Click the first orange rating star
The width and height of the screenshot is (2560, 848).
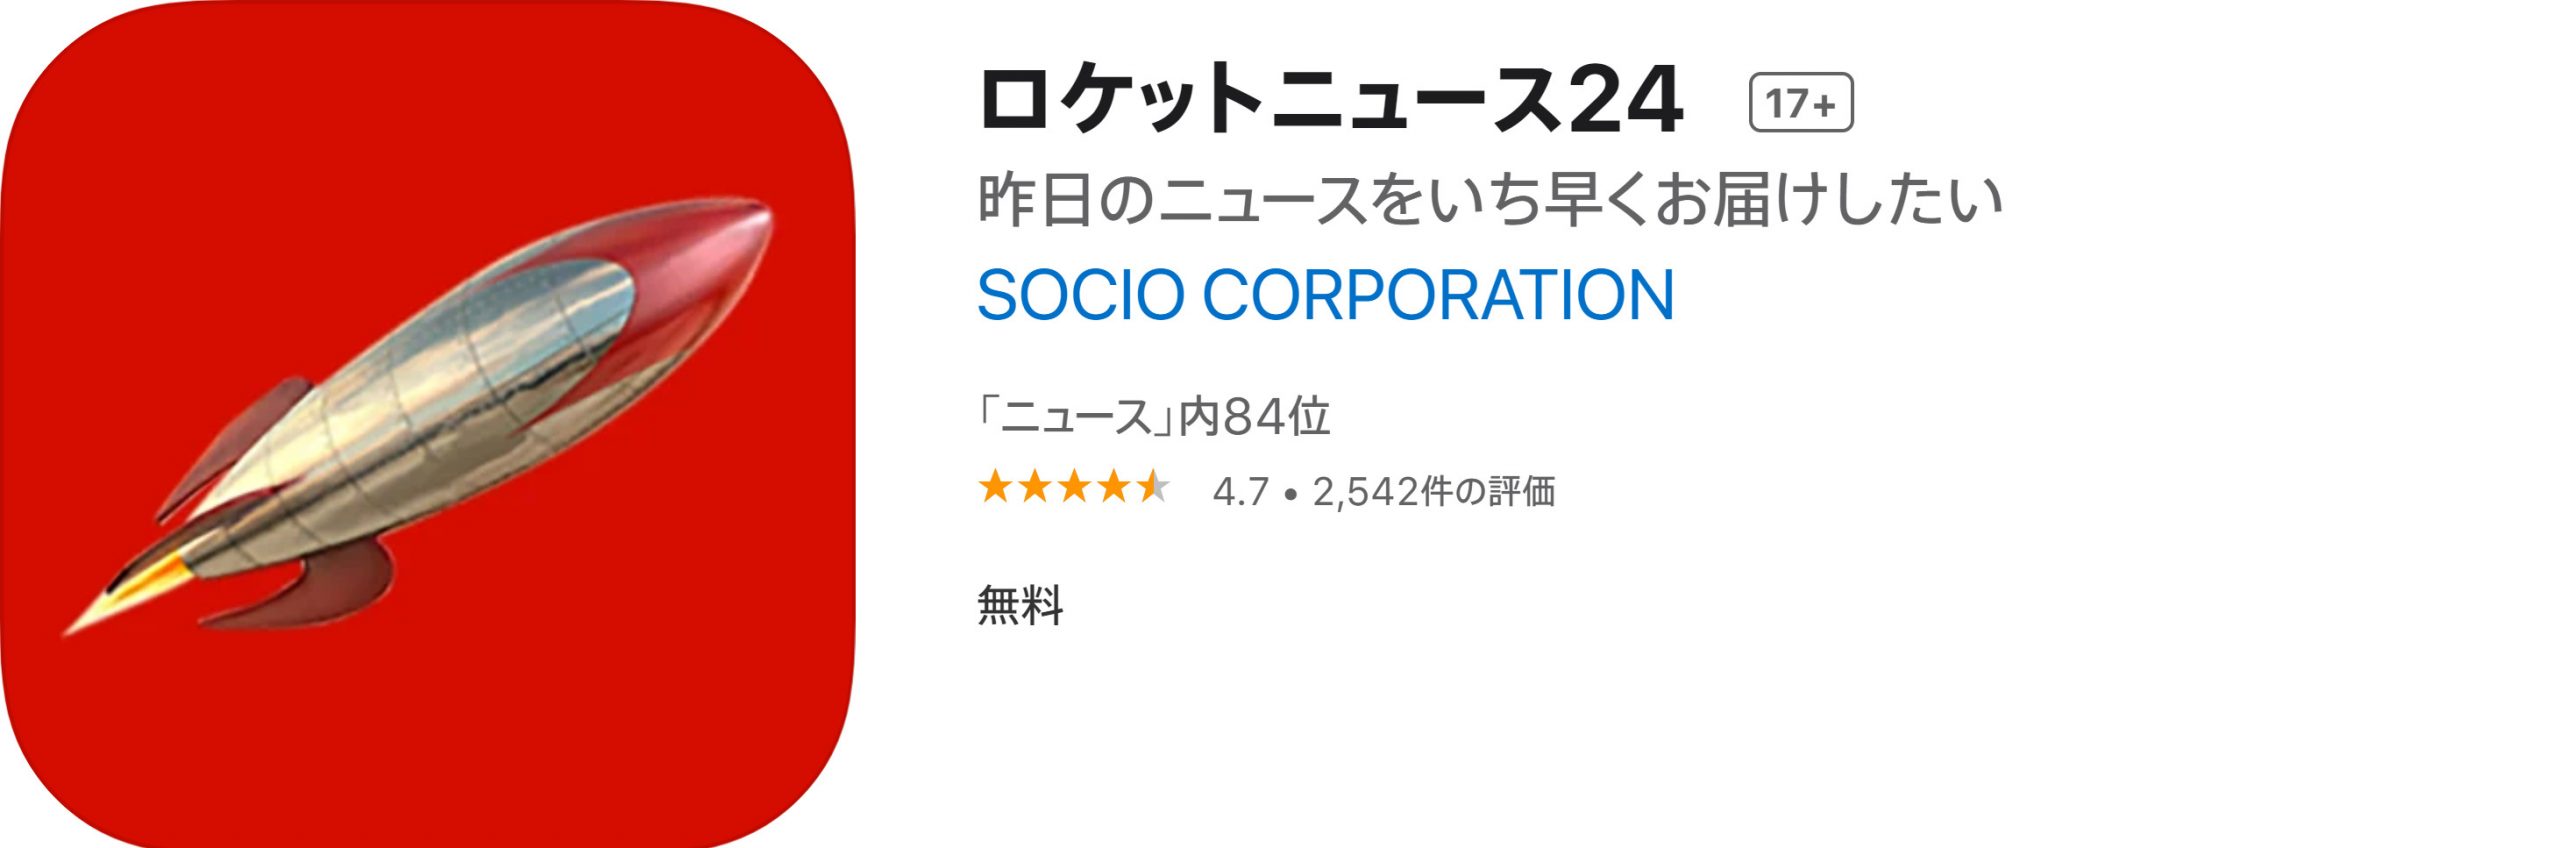(x=995, y=487)
